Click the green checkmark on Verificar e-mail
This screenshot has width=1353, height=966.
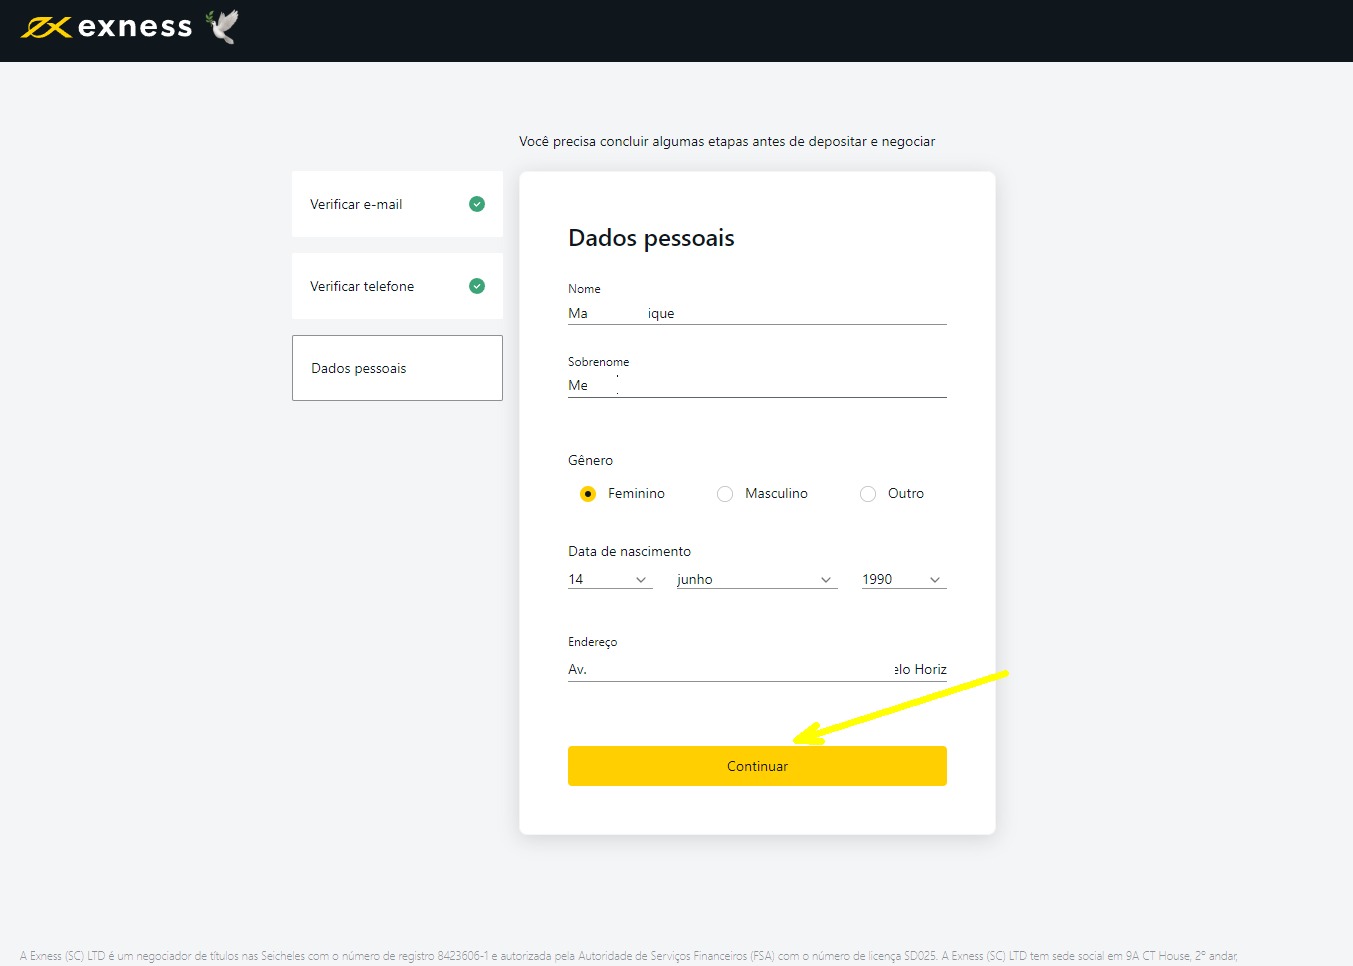coord(477,203)
